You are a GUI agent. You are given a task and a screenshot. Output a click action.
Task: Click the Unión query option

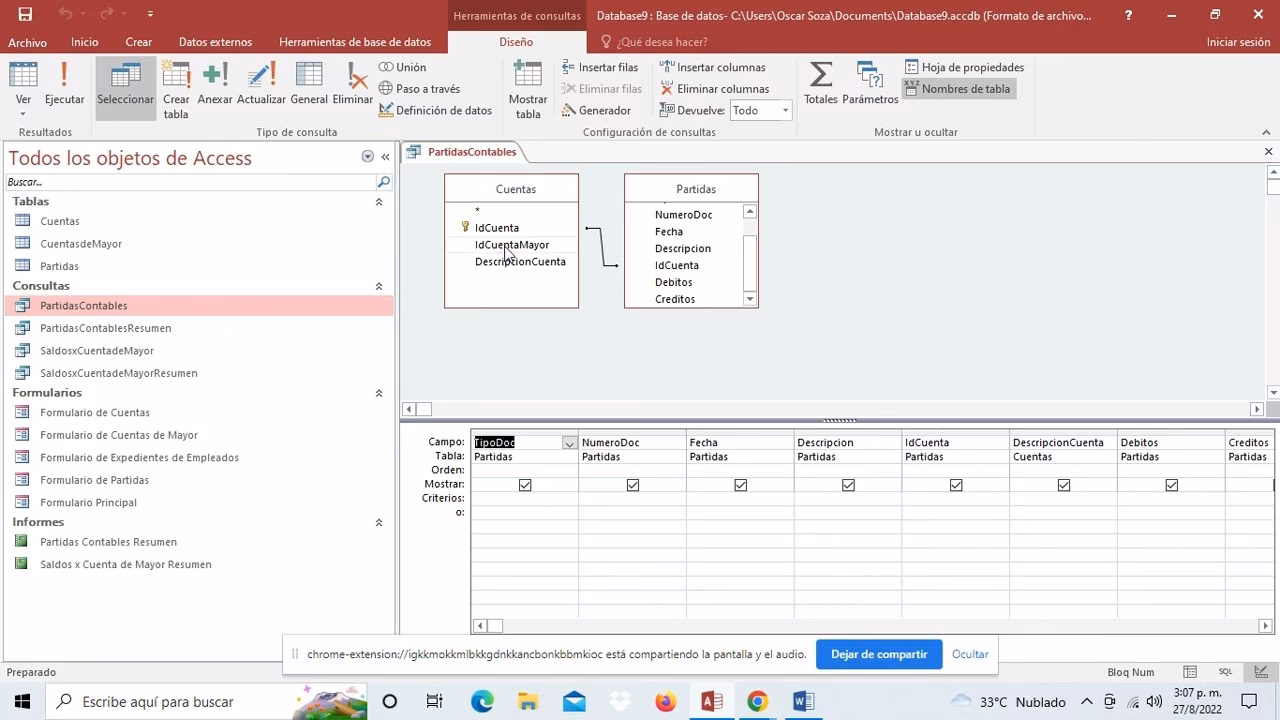[403, 67]
